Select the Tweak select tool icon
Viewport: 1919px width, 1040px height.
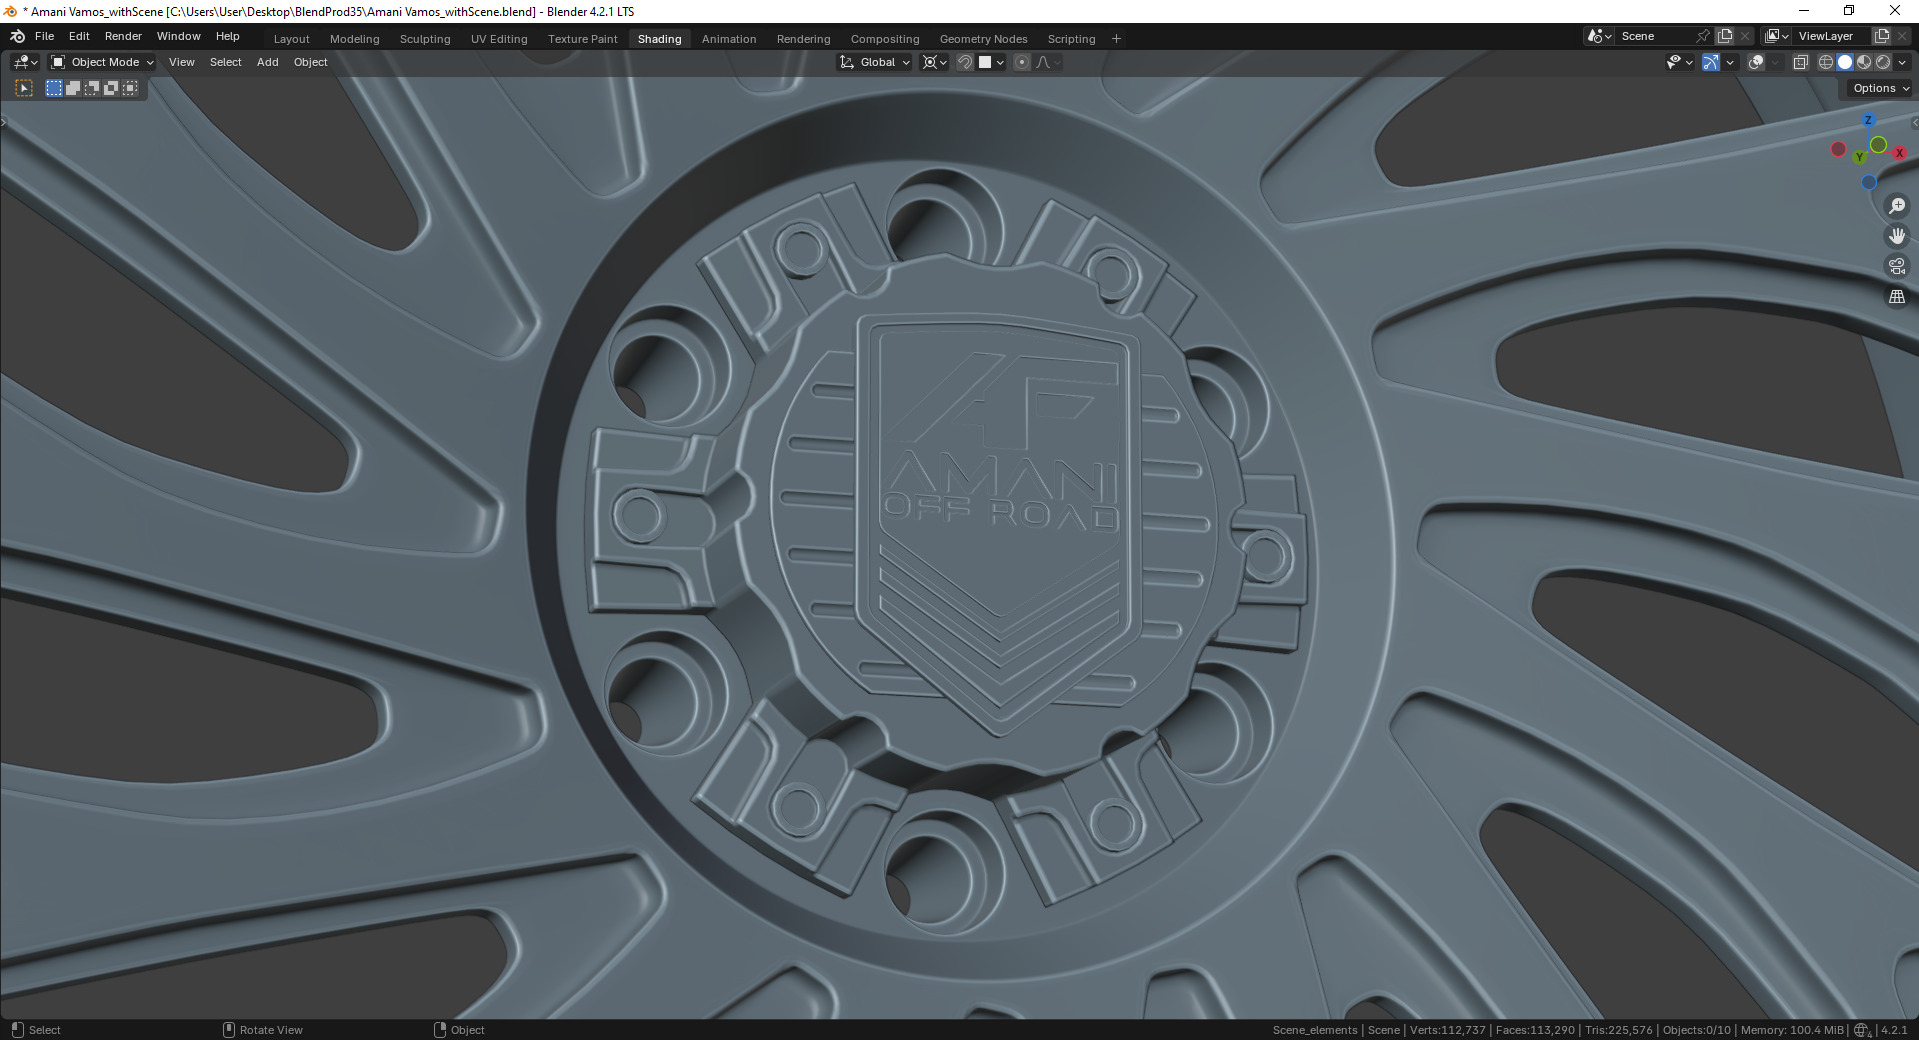tap(24, 88)
